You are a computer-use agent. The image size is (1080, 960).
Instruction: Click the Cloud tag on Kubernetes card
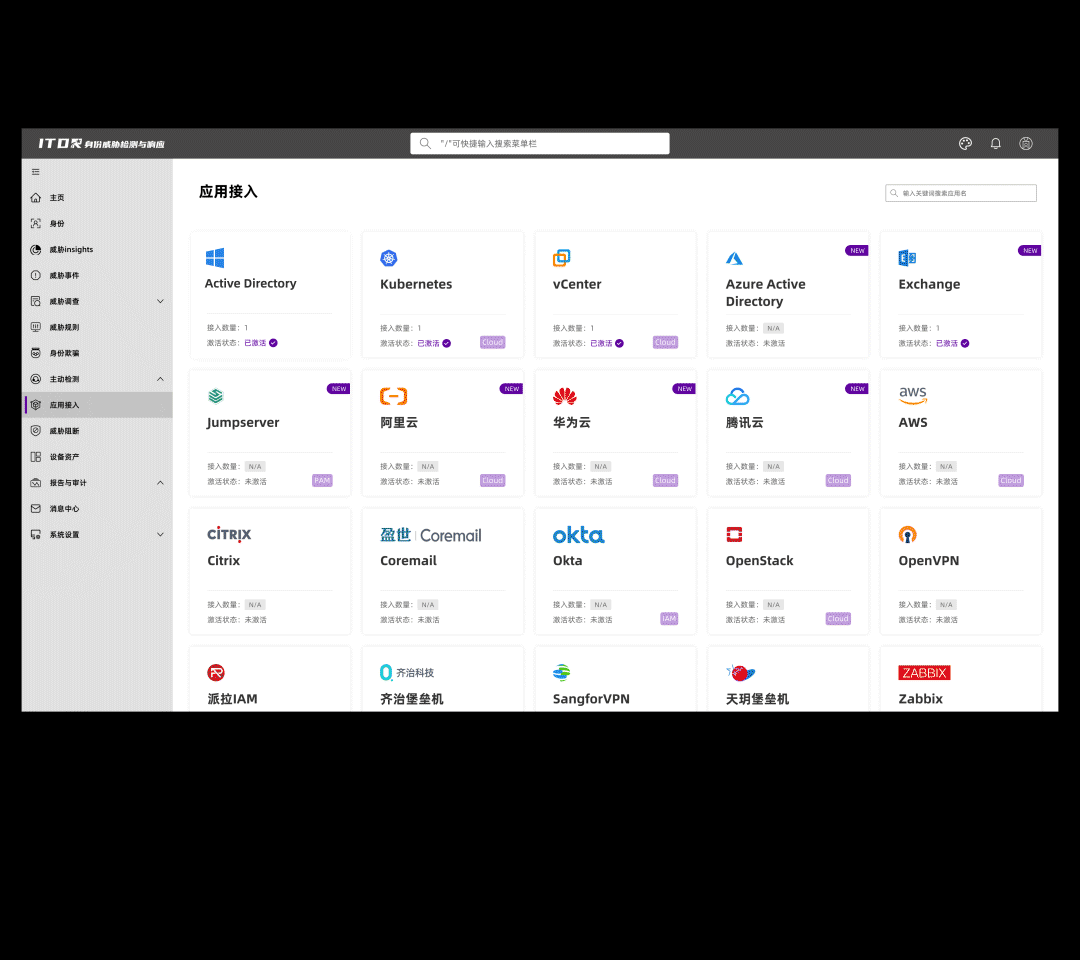point(492,342)
